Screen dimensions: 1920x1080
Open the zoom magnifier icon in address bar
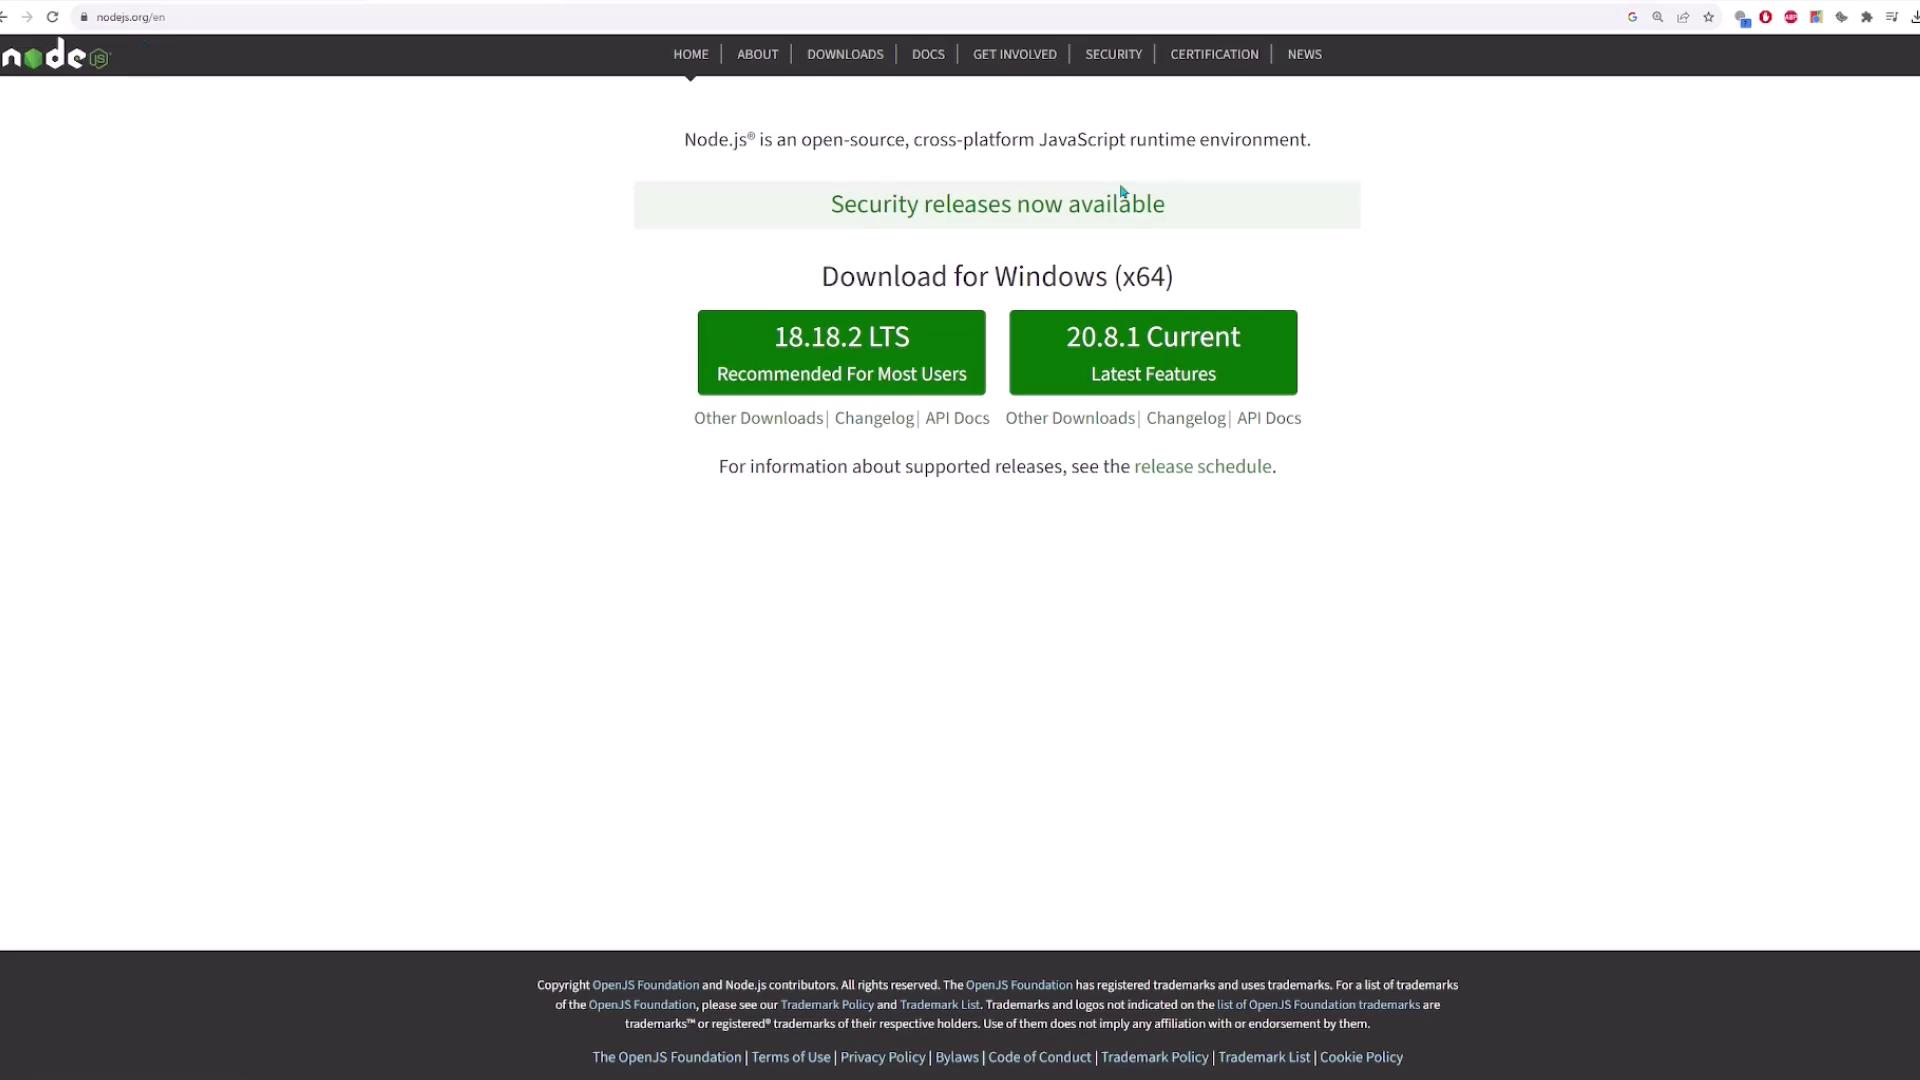coord(1658,17)
